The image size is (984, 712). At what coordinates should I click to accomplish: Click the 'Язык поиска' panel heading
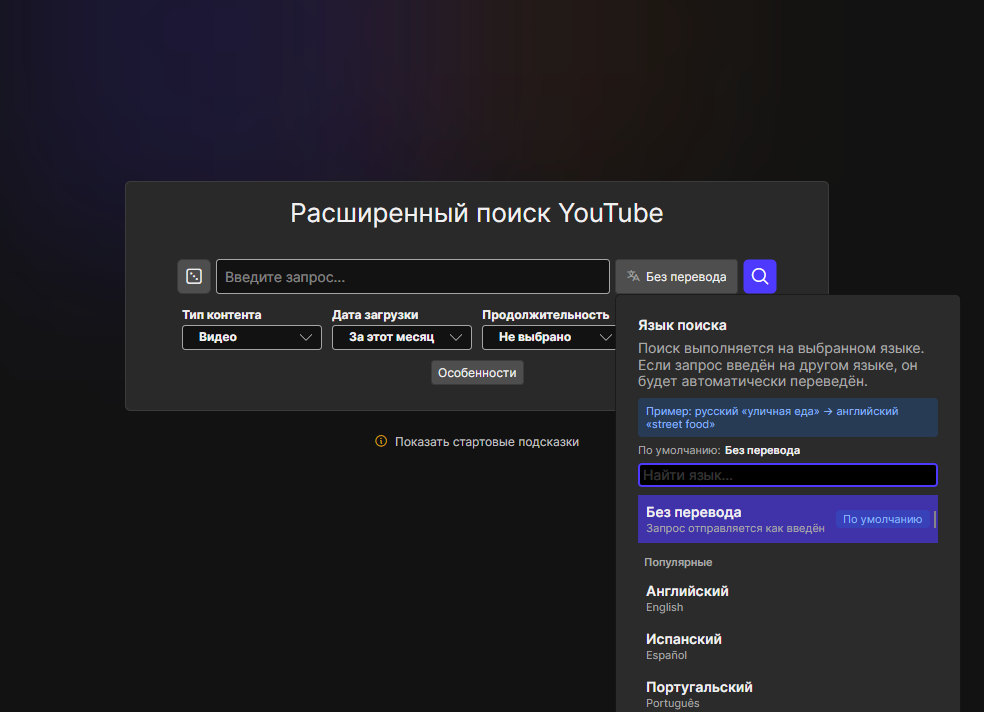(x=682, y=325)
